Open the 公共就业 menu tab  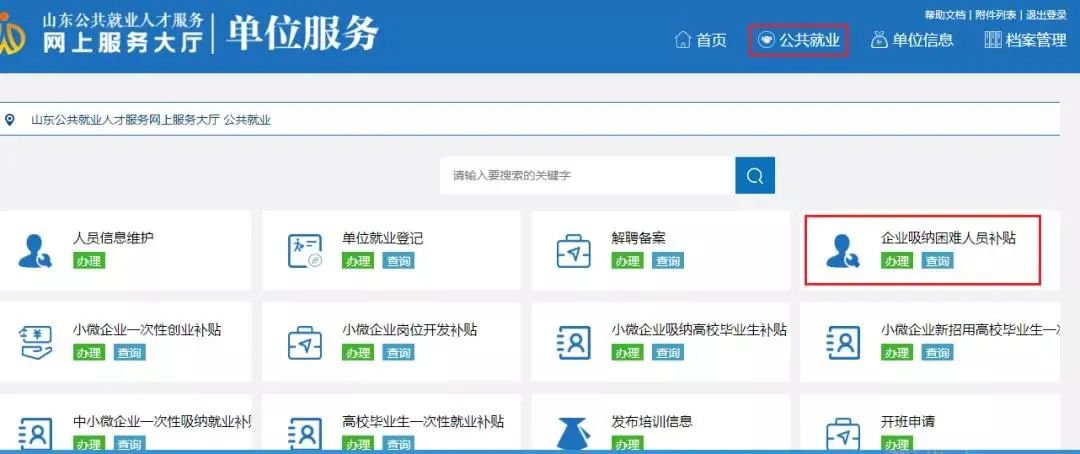tap(798, 40)
